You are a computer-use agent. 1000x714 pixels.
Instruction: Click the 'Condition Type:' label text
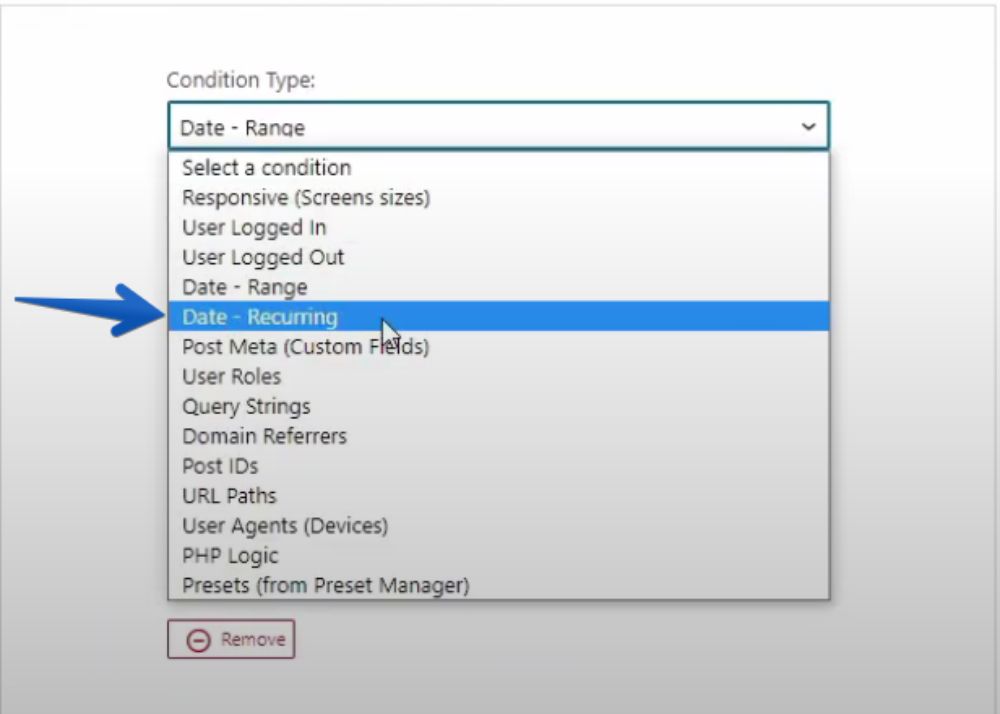tap(241, 80)
